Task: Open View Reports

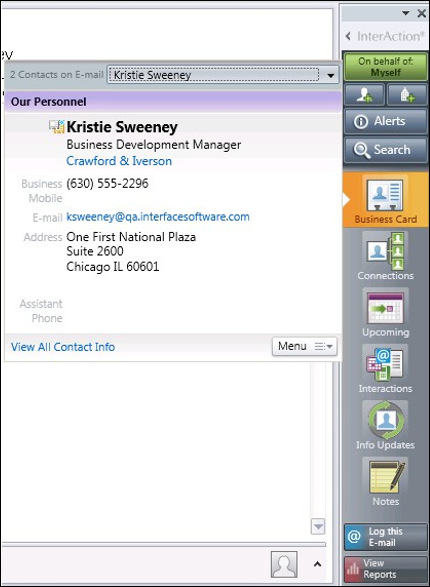Action: 385,569
